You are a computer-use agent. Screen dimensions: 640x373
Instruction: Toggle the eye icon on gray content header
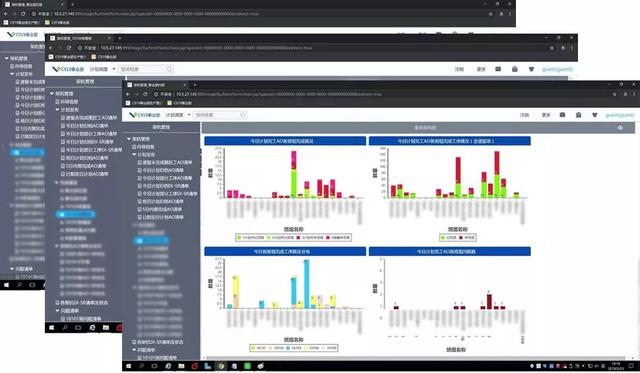pos(620,128)
